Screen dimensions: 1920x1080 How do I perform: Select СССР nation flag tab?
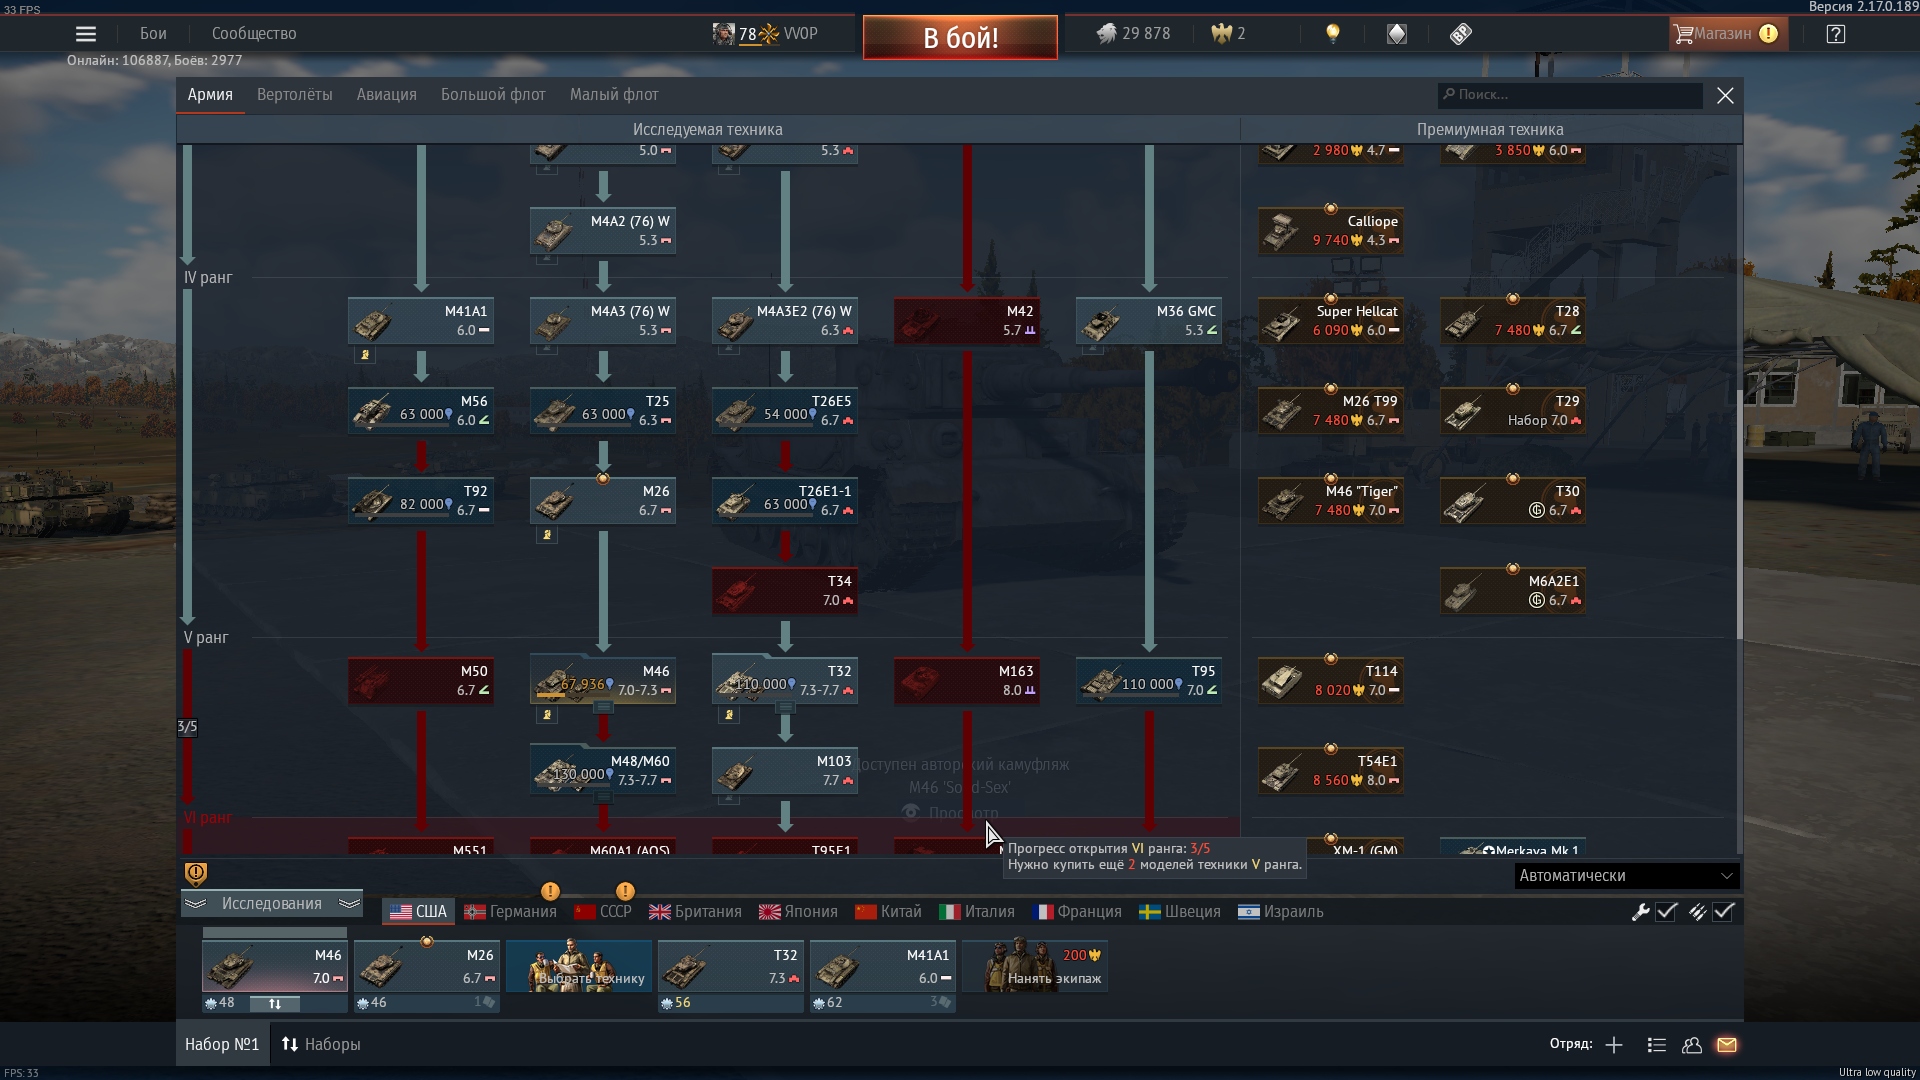coord(603,912)
